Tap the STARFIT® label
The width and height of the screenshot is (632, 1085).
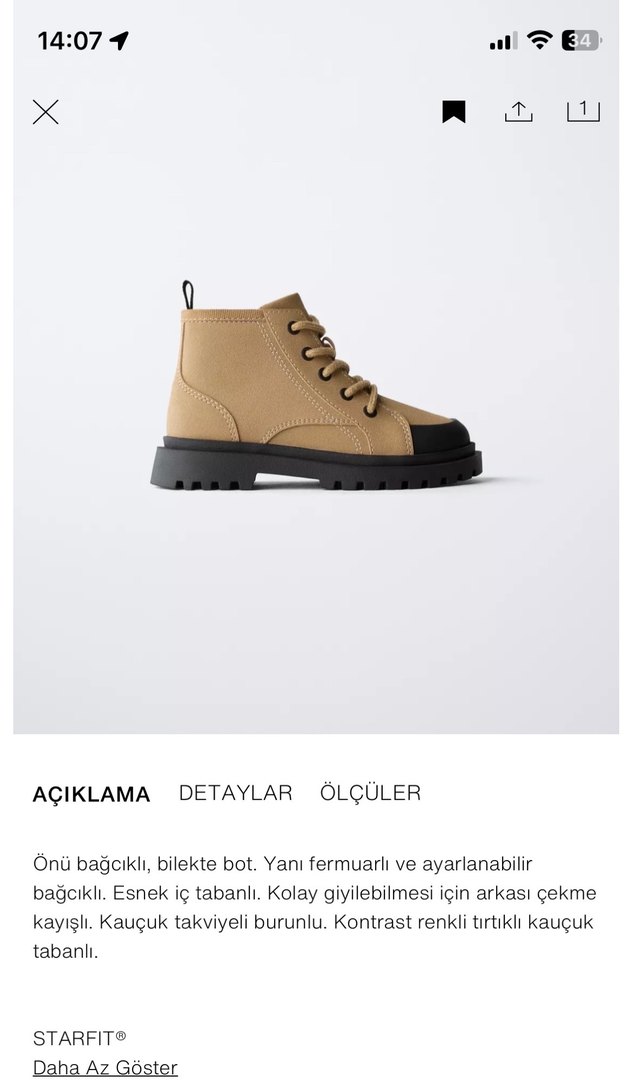(80, 1038)
